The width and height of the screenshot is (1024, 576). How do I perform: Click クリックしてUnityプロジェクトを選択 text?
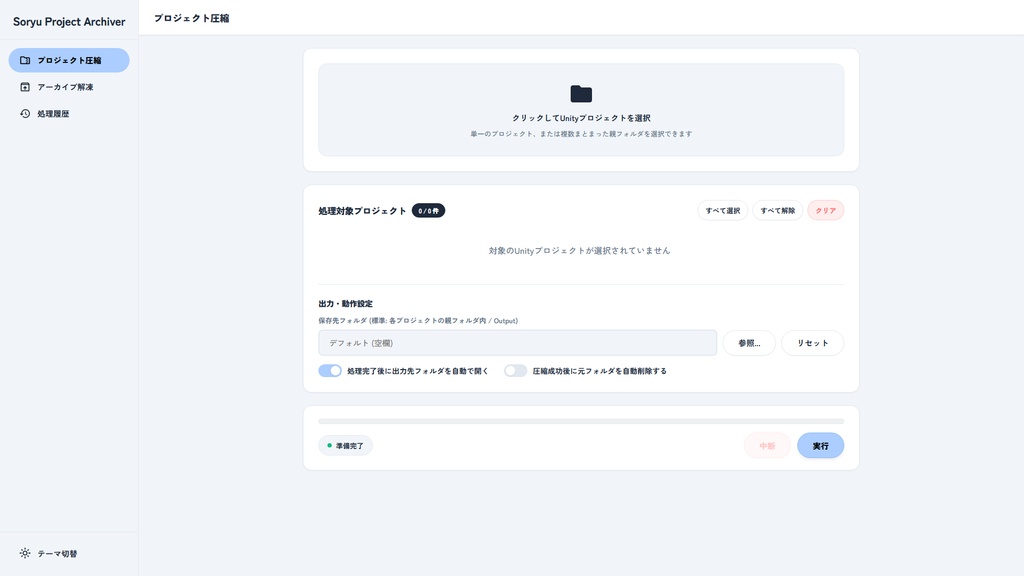point(581,118)
